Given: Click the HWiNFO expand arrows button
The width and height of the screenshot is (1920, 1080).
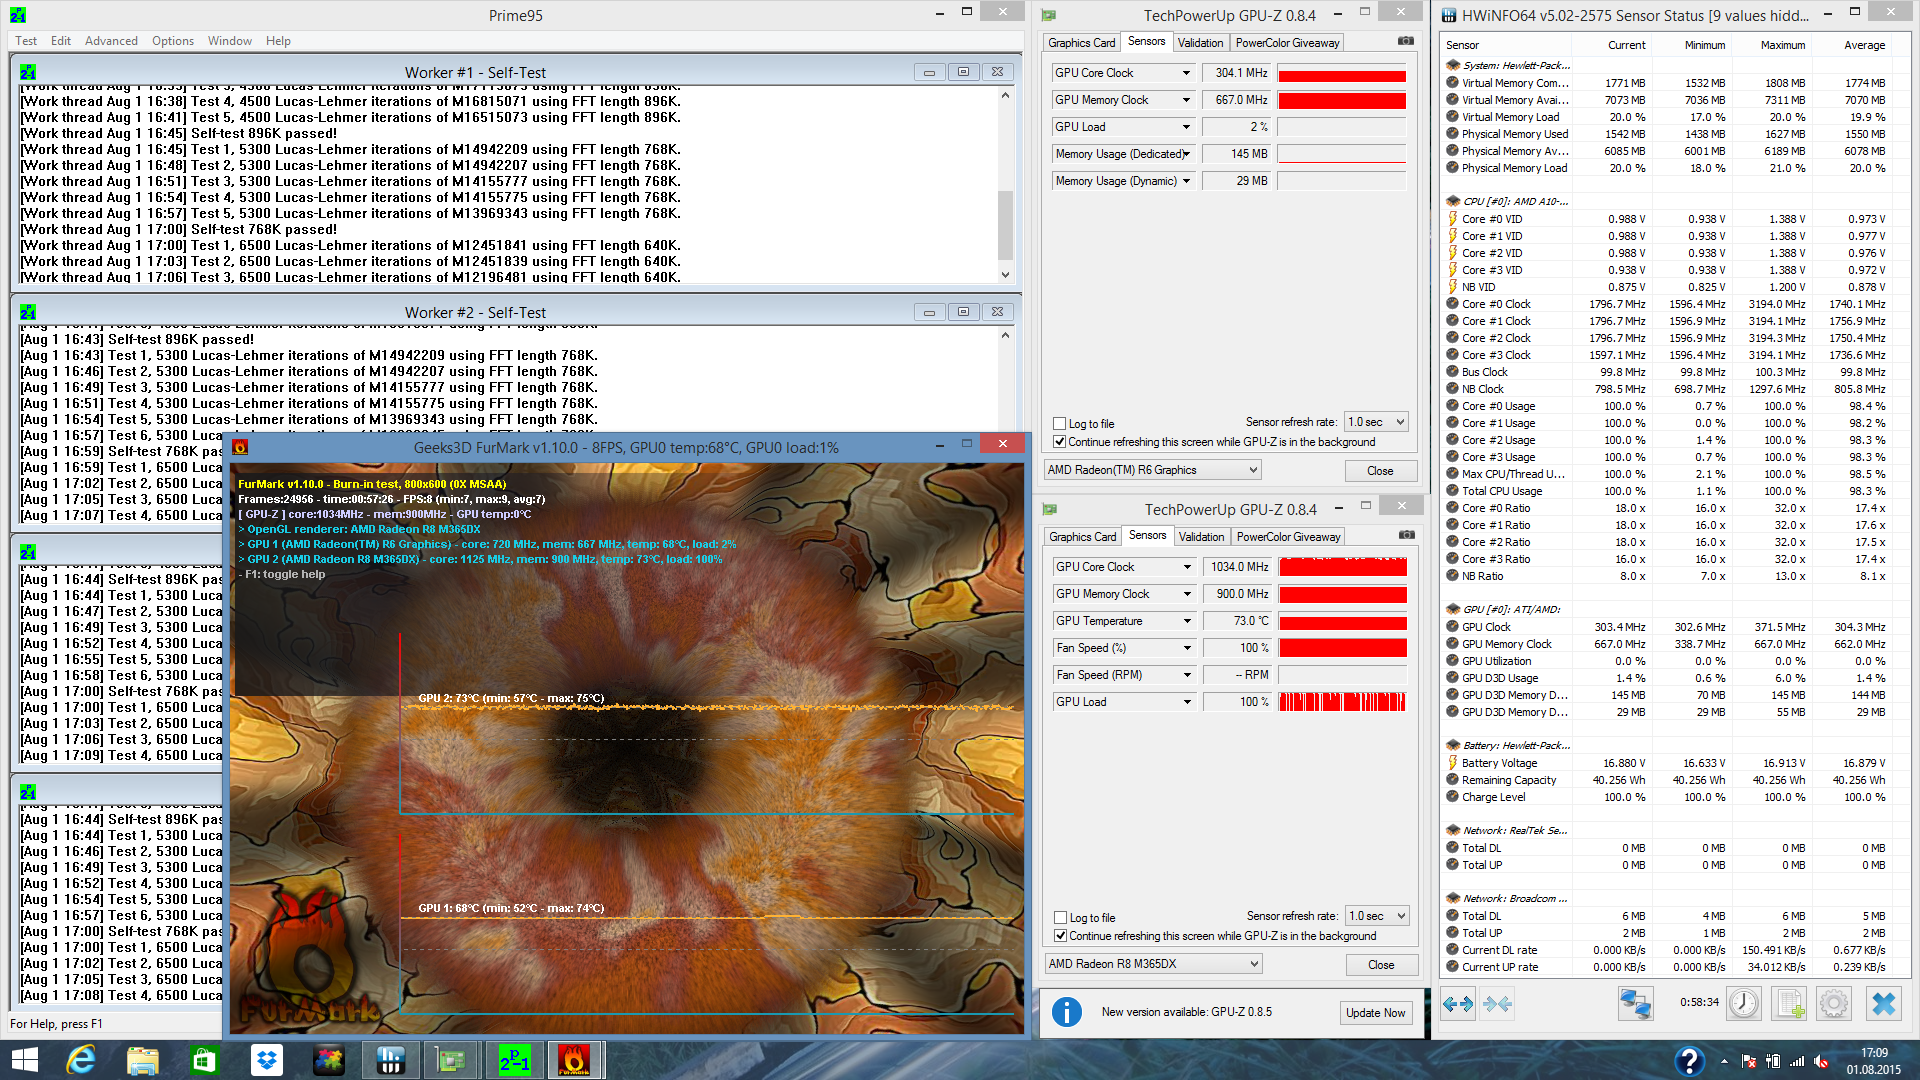Looking at the screenshot, I should coord(1457,1004).
